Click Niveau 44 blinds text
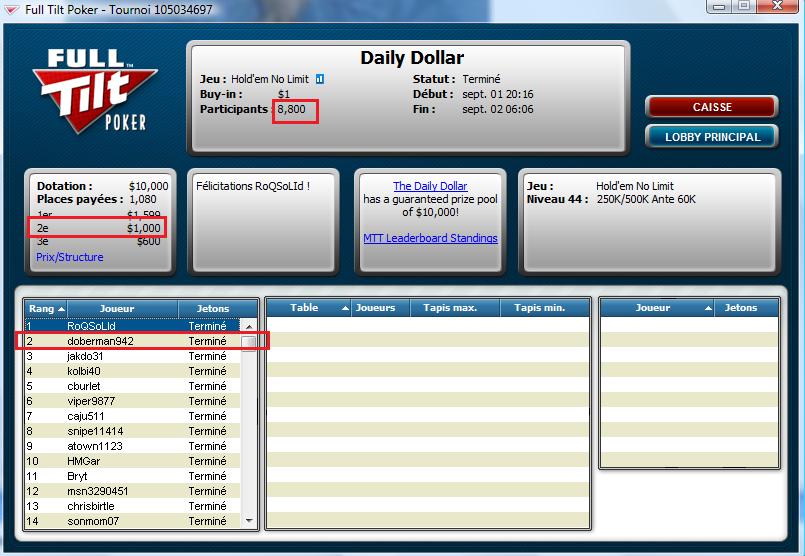Image resolution: width=805 pixels, height=556 pixels. pos(611,199)
